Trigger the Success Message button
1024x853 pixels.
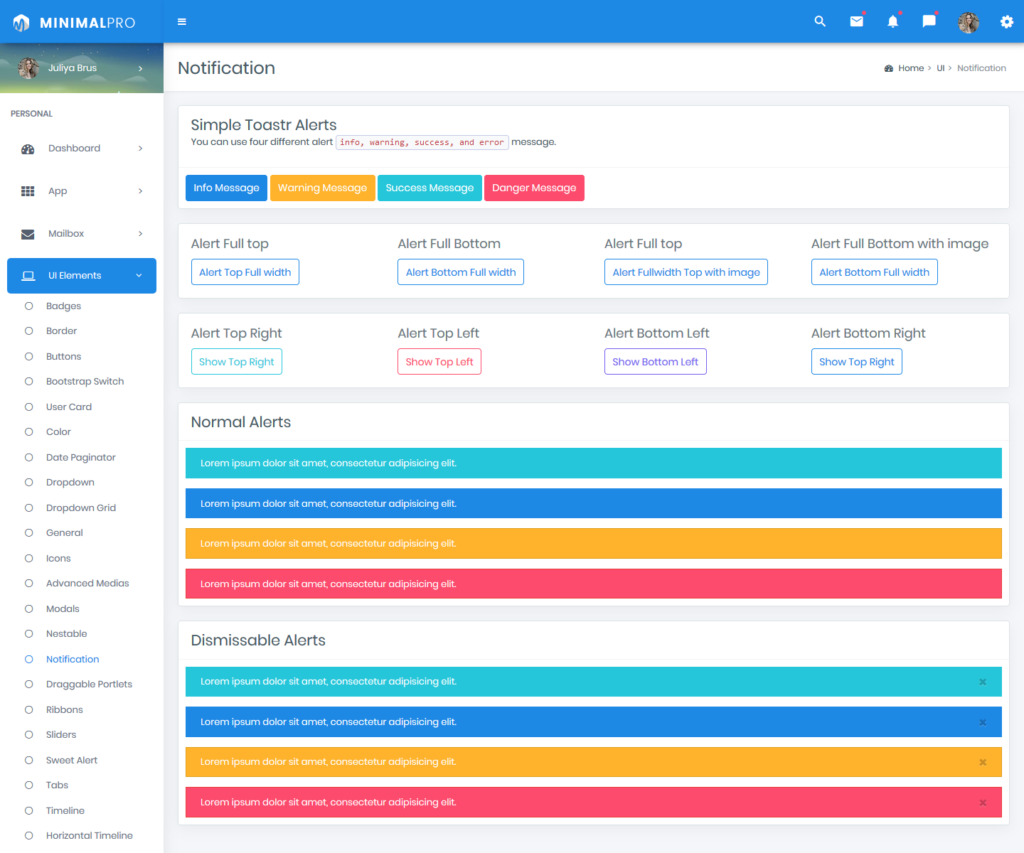coord(429,188)
